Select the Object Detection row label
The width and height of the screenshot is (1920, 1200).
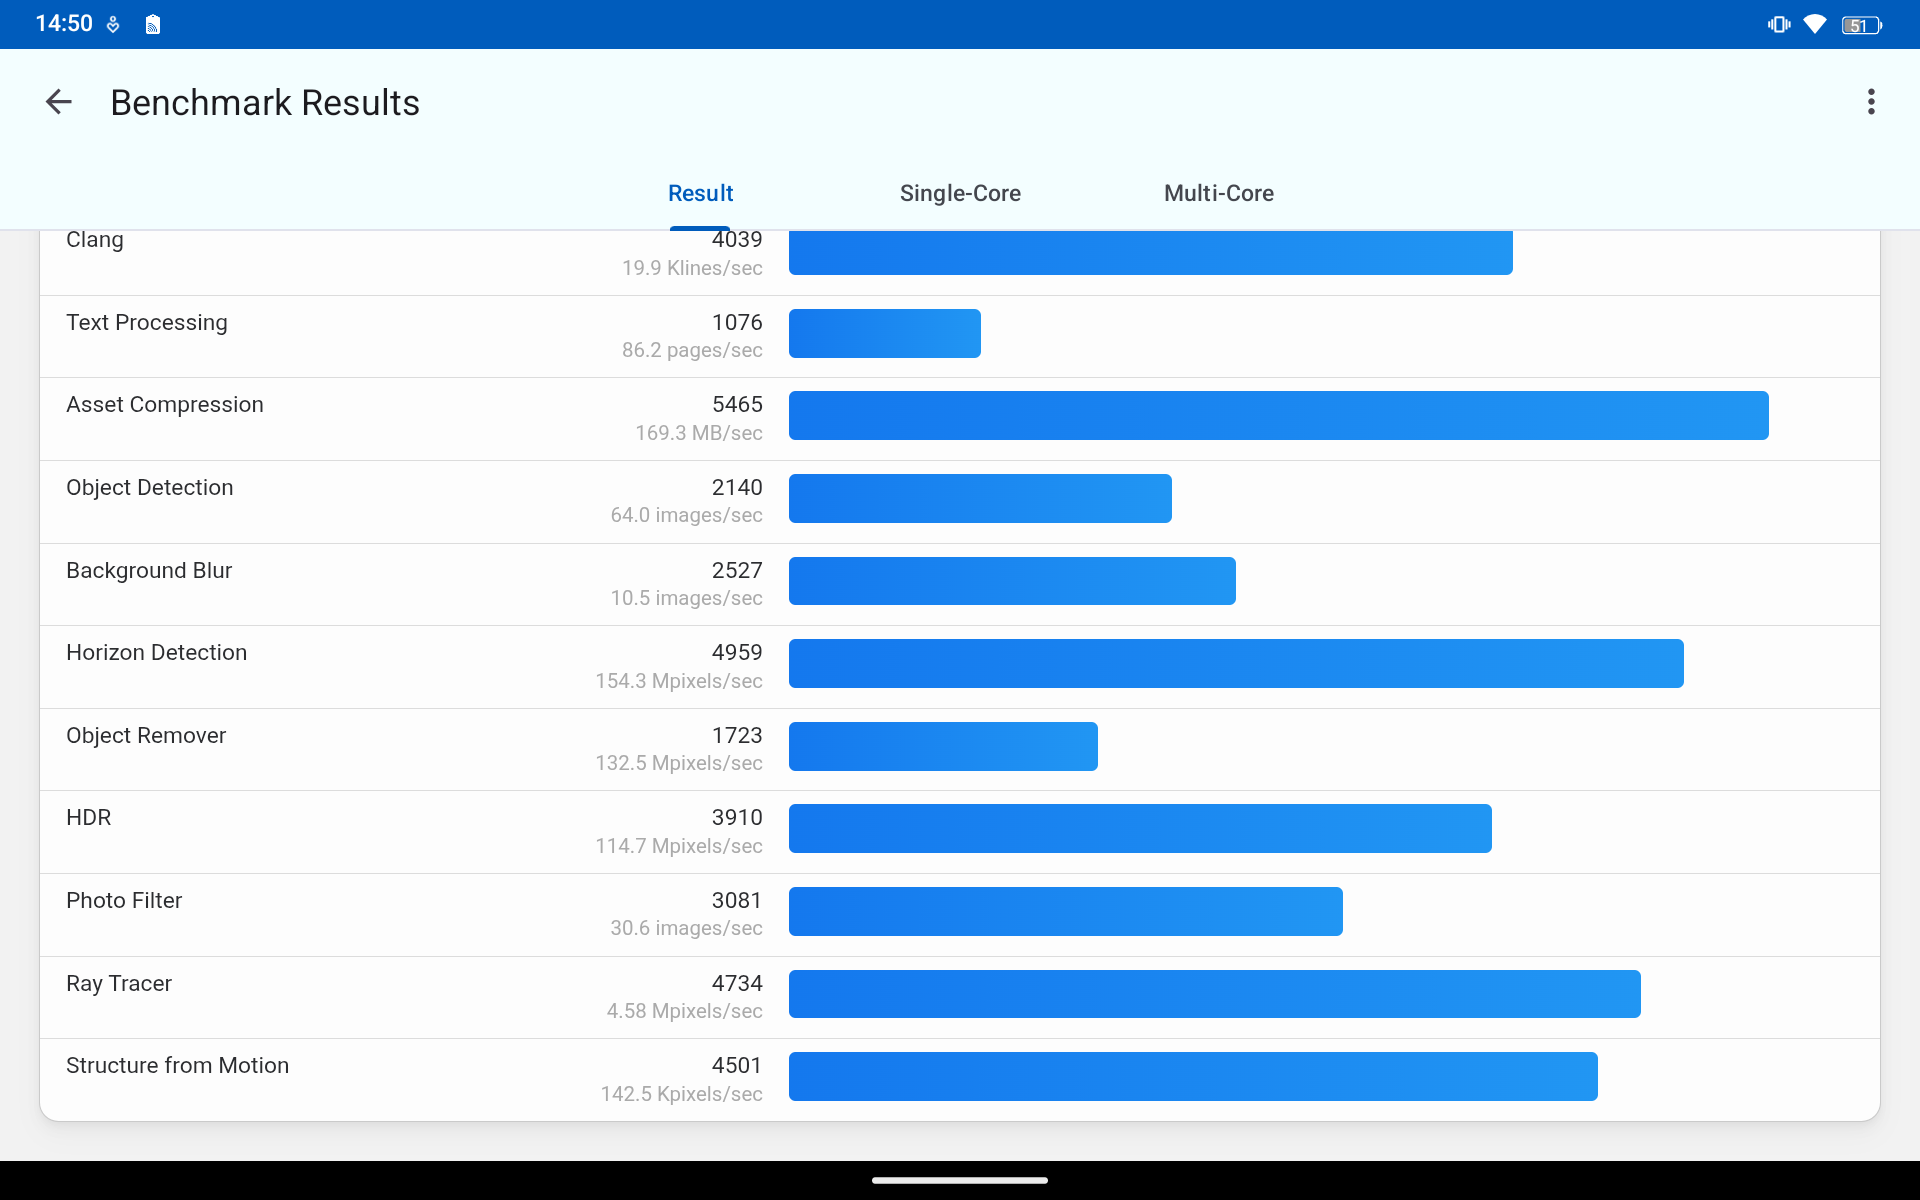tap(150, 488)
